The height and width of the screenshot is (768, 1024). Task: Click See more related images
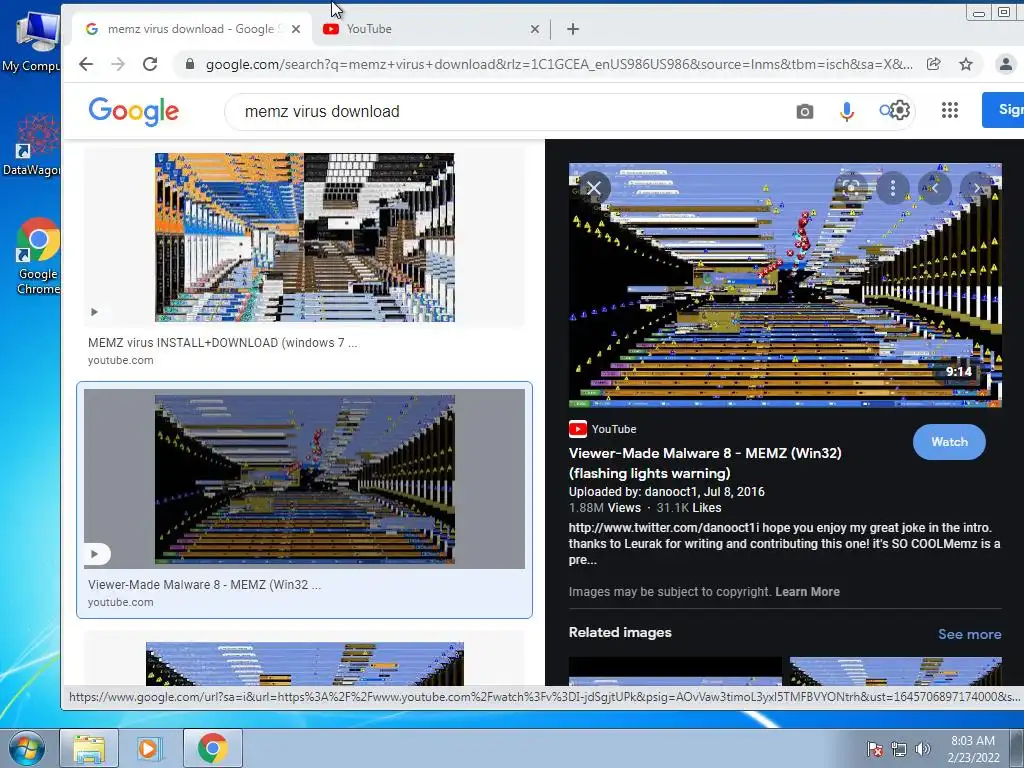[969, 634]
